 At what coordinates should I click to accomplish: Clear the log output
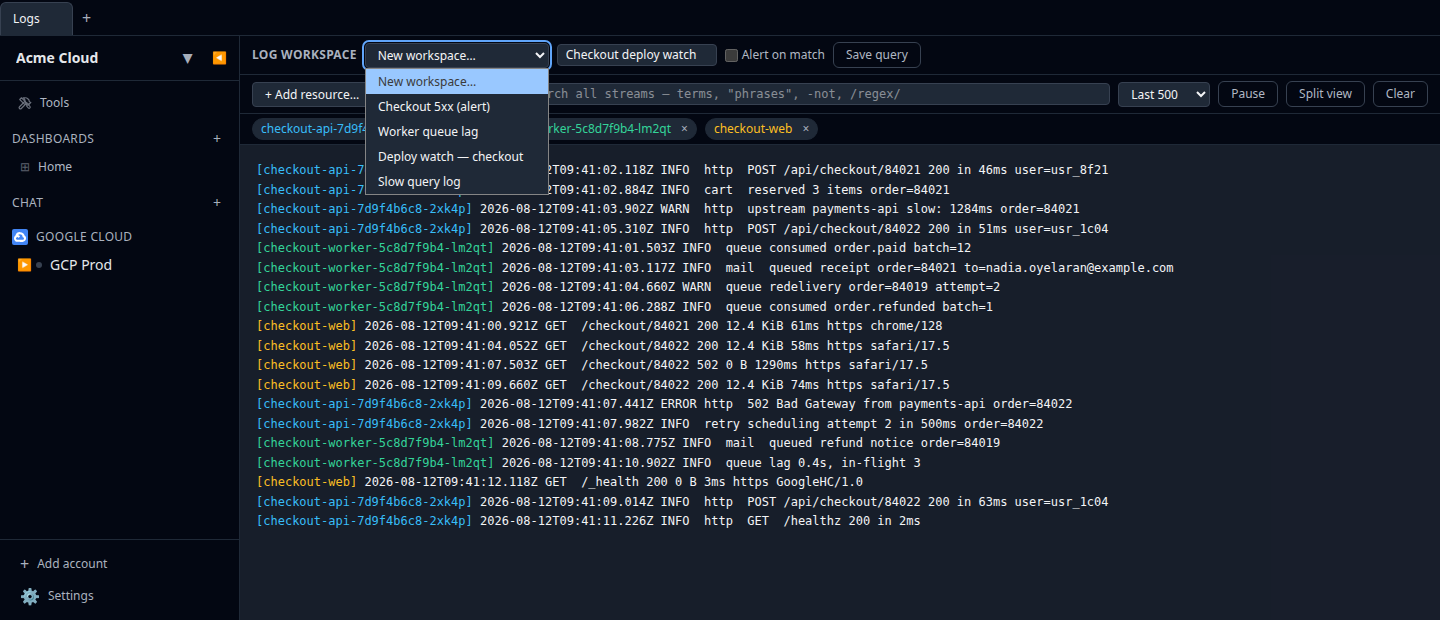tap(1400, 94)
